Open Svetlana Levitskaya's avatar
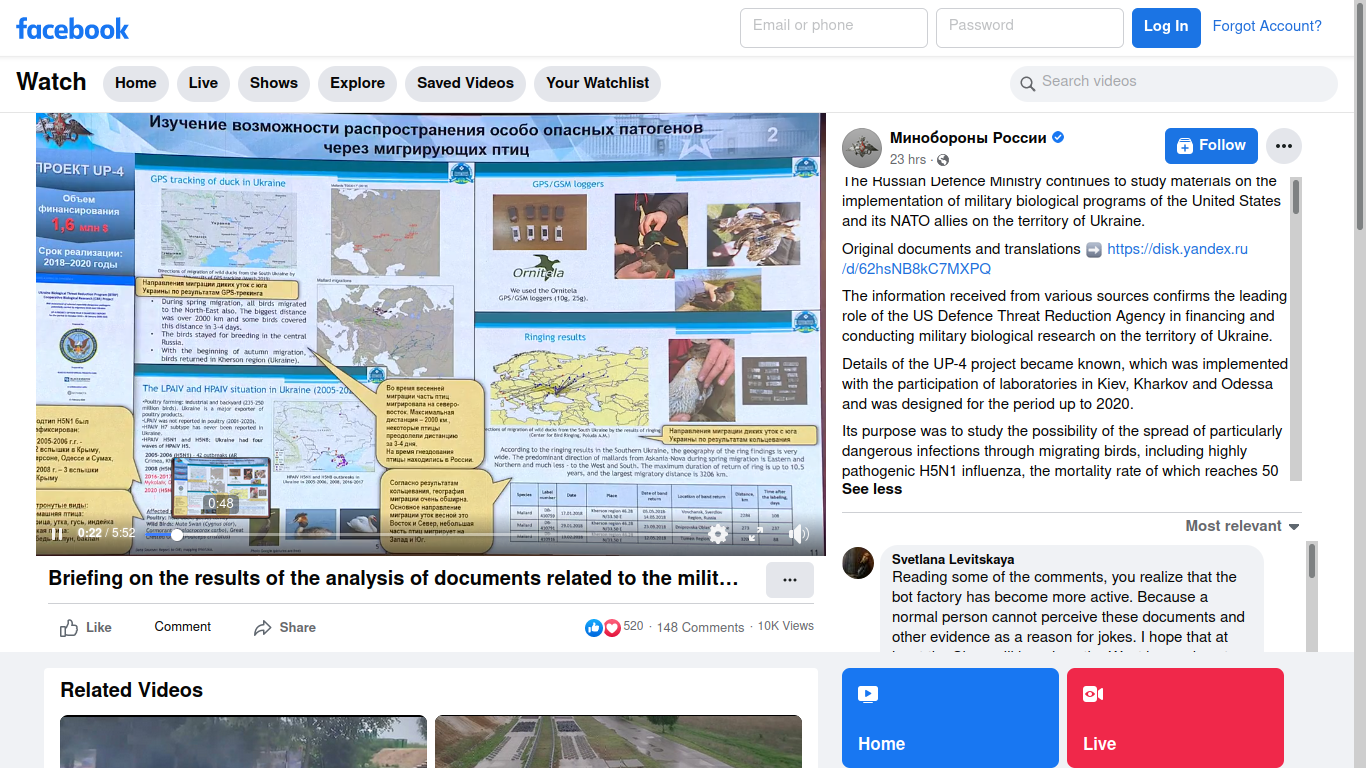The height and width of the screenshot is (768, 1366). click(858, 563)
